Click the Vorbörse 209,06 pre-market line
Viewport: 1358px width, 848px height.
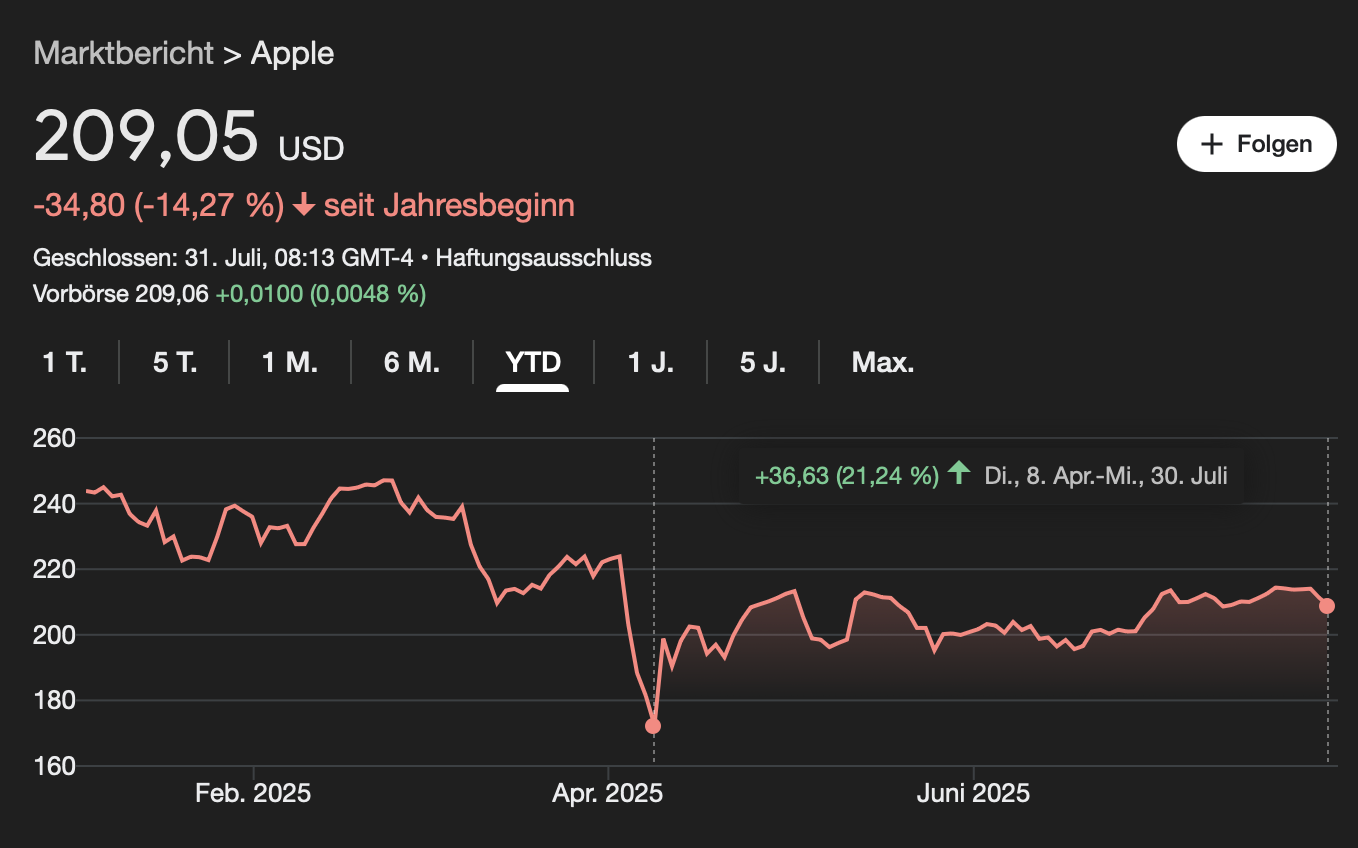click(230, 294)
